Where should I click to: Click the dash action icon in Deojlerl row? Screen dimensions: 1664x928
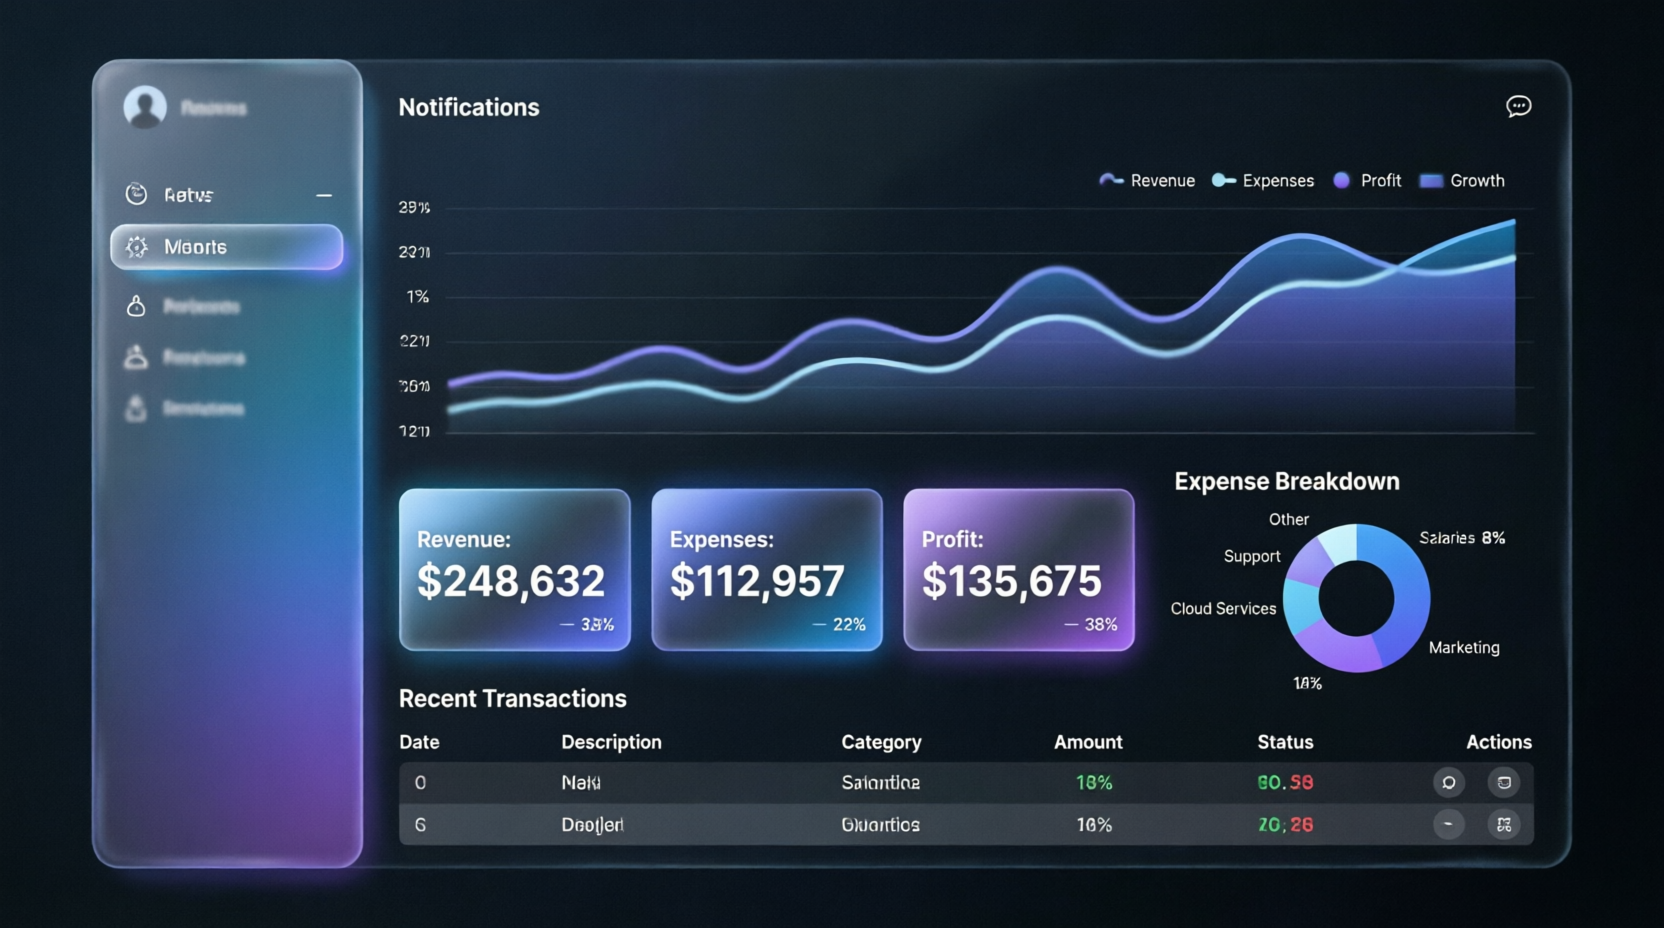click(1448, 825)
